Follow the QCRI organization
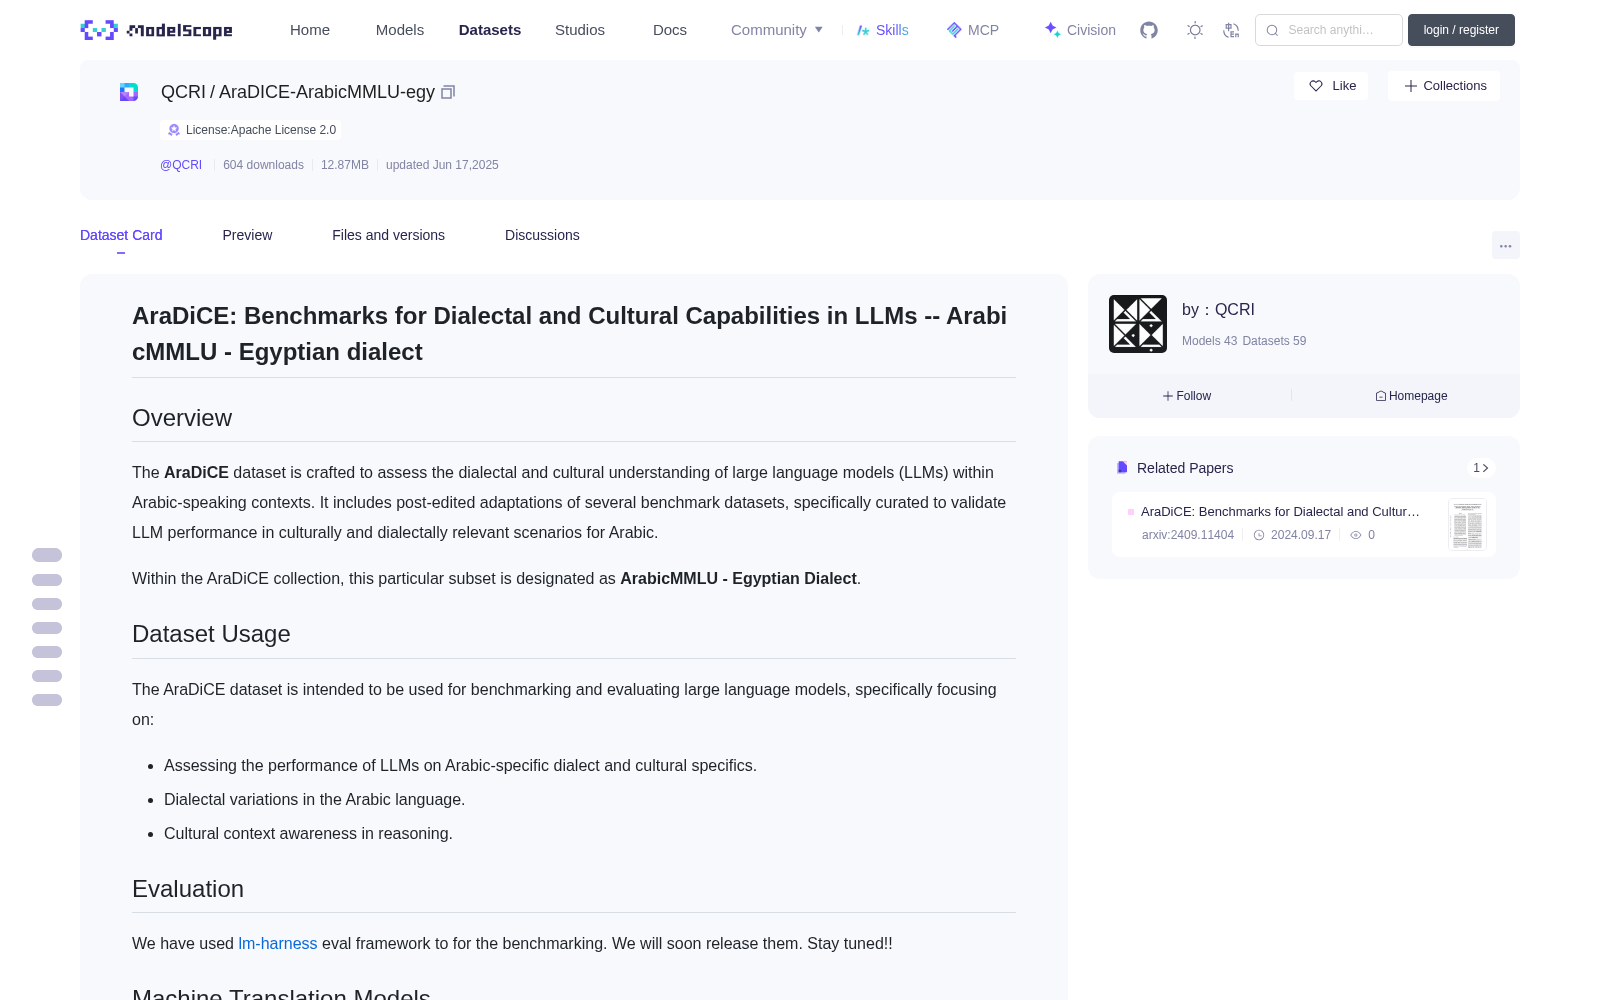1600x1000 pixels. 1187,396
